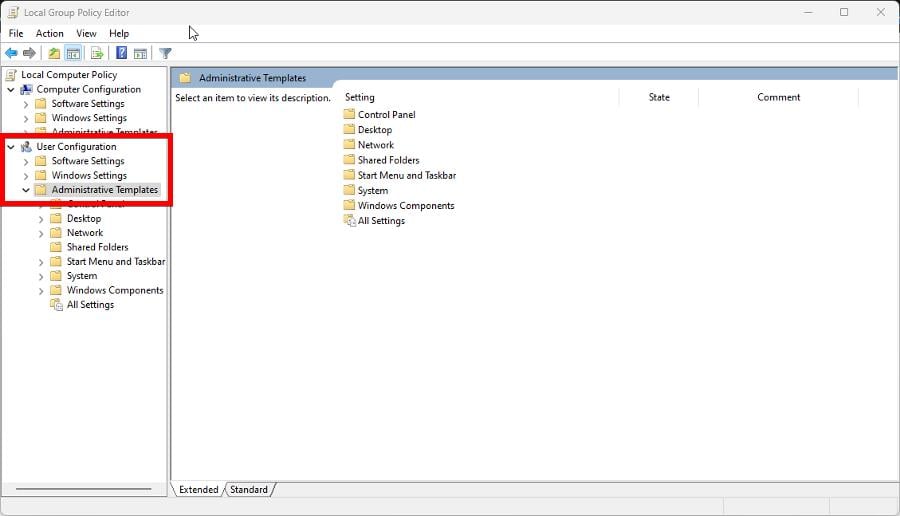Expand Software Settings under Computer Configuration

click(x=26, y=104)
